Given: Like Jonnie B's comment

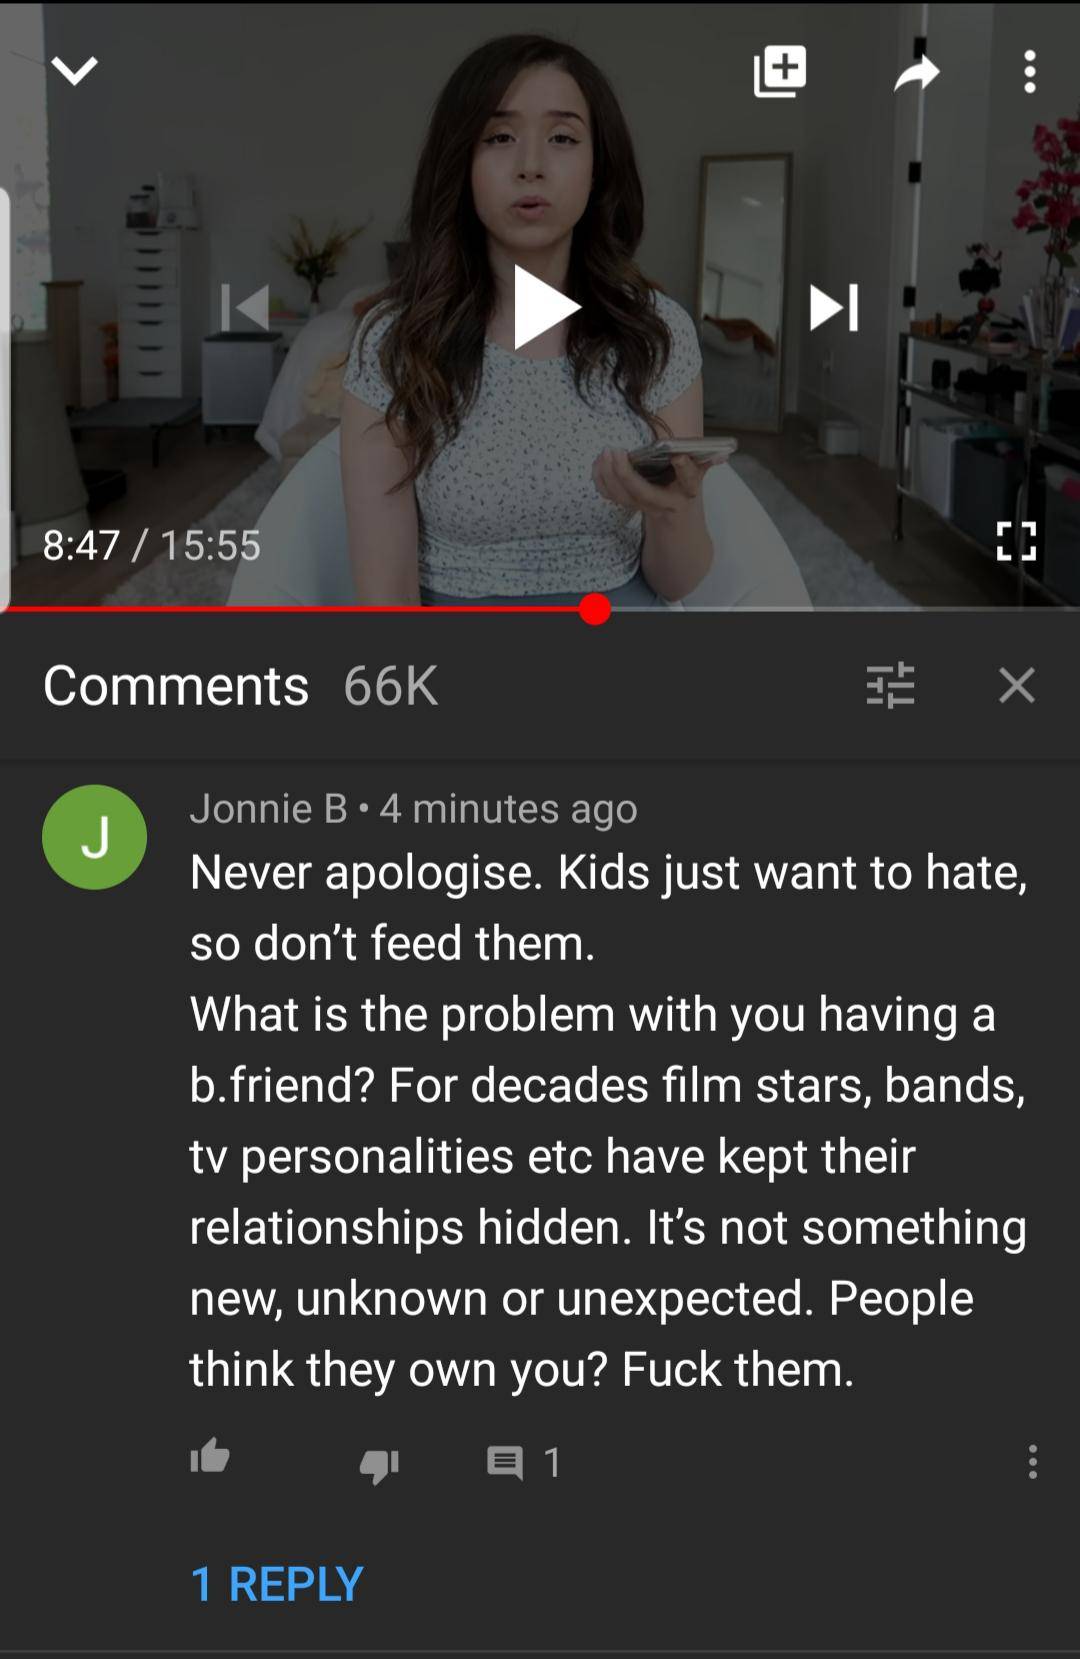Looking at the screenshot, I should click(210, 1457).
